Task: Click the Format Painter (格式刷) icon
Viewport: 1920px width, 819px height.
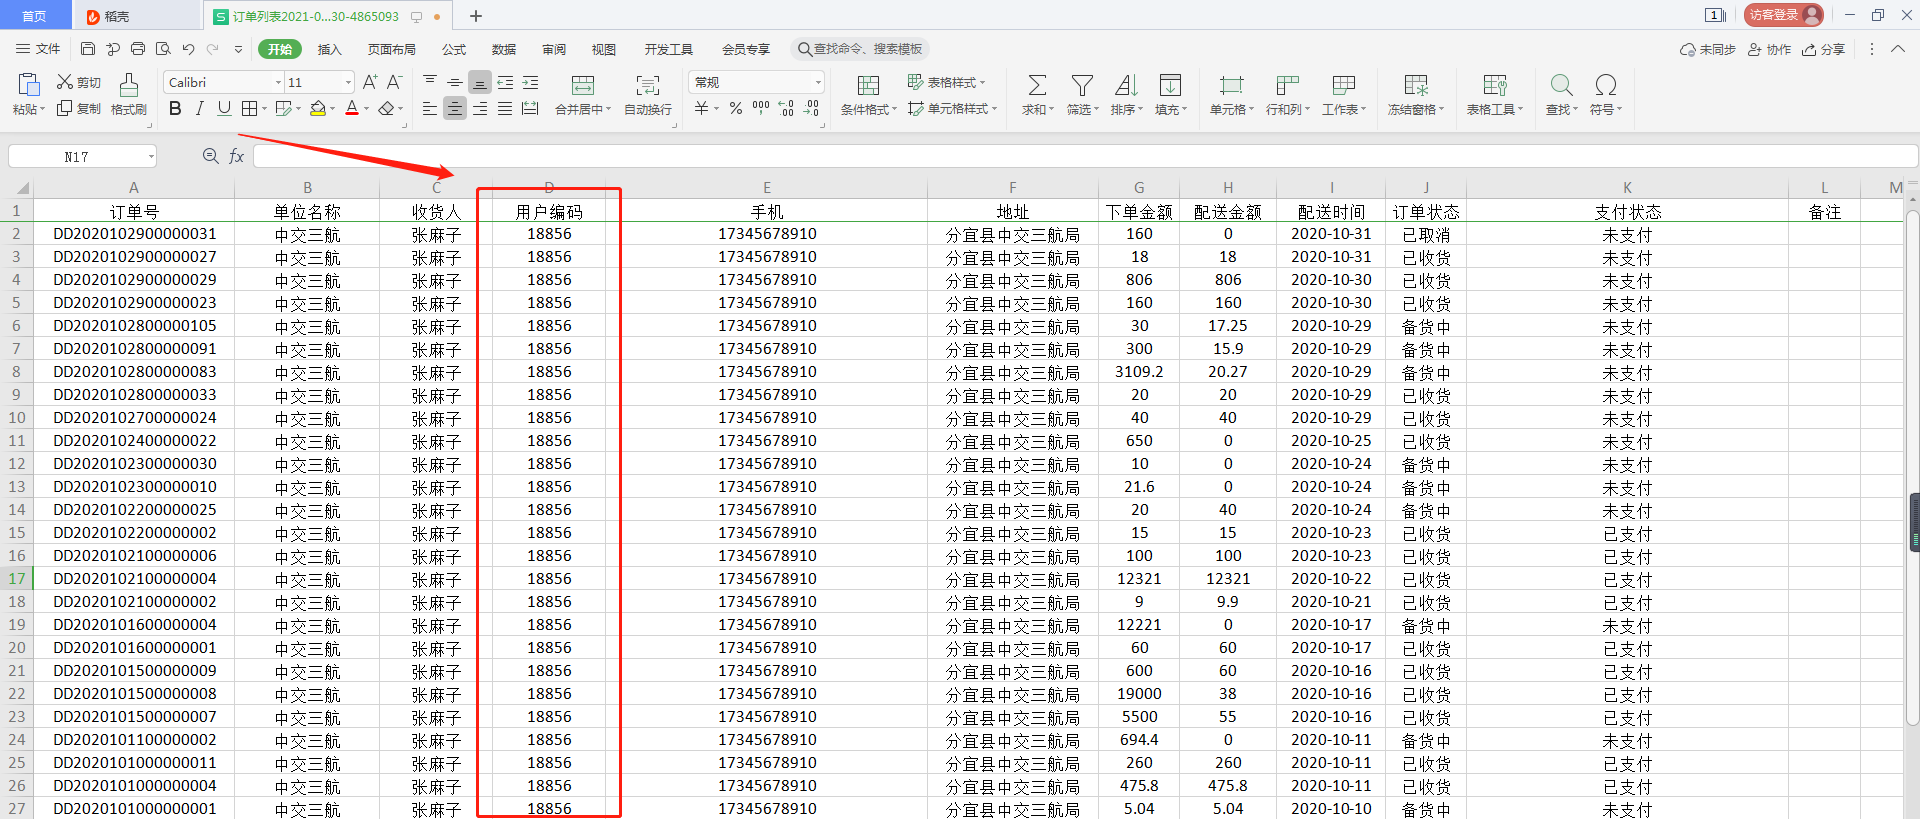Action: (129, 86)
